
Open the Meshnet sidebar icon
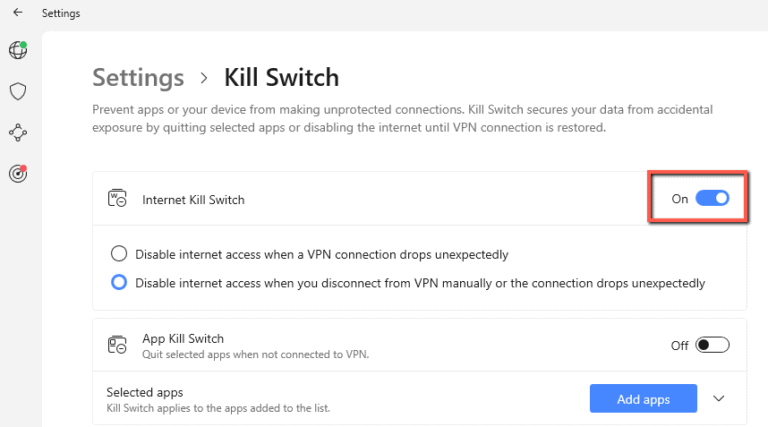coord(17,132)
